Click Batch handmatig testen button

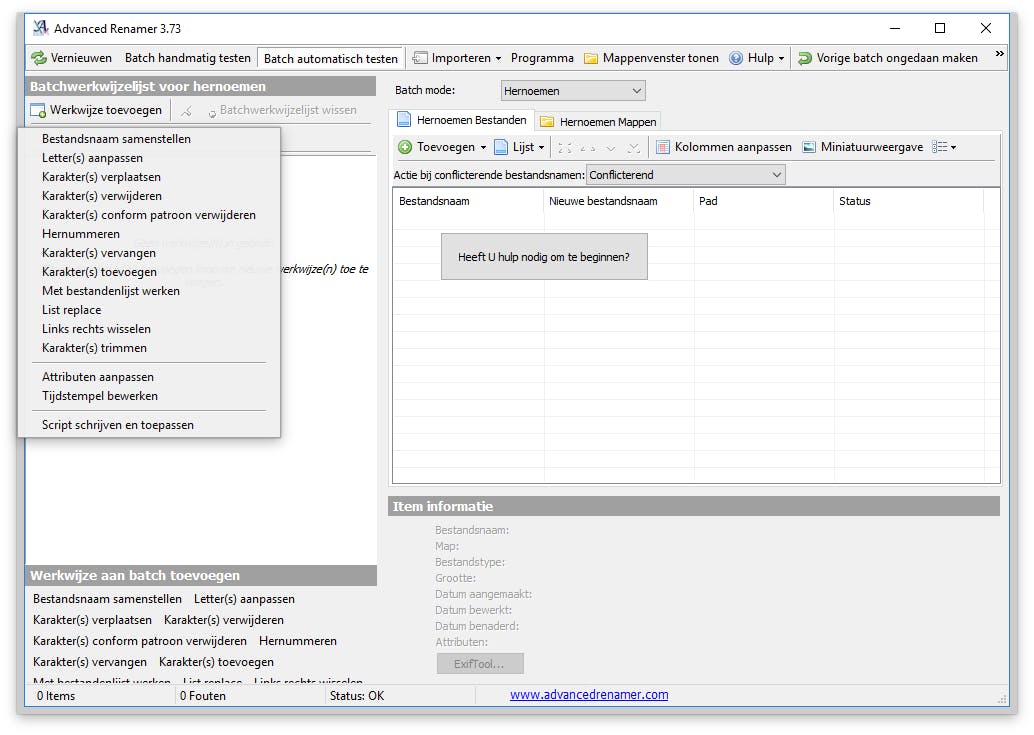coord(188,58)
